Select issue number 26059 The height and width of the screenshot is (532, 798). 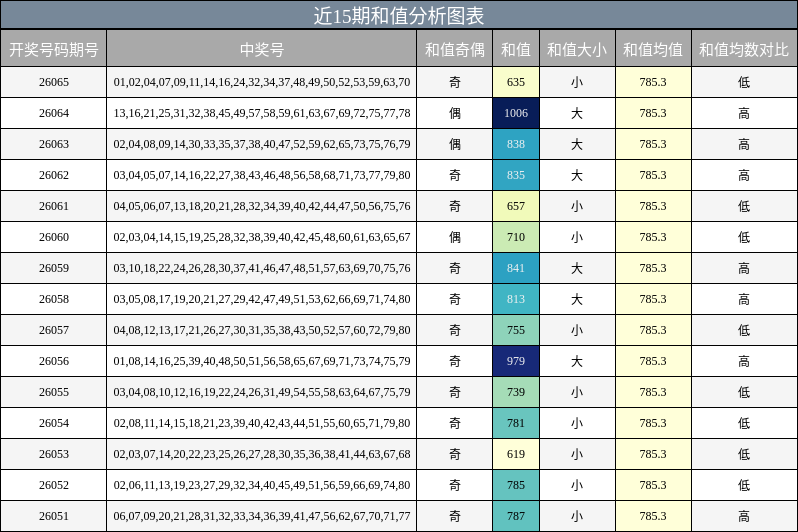(53, 268)
